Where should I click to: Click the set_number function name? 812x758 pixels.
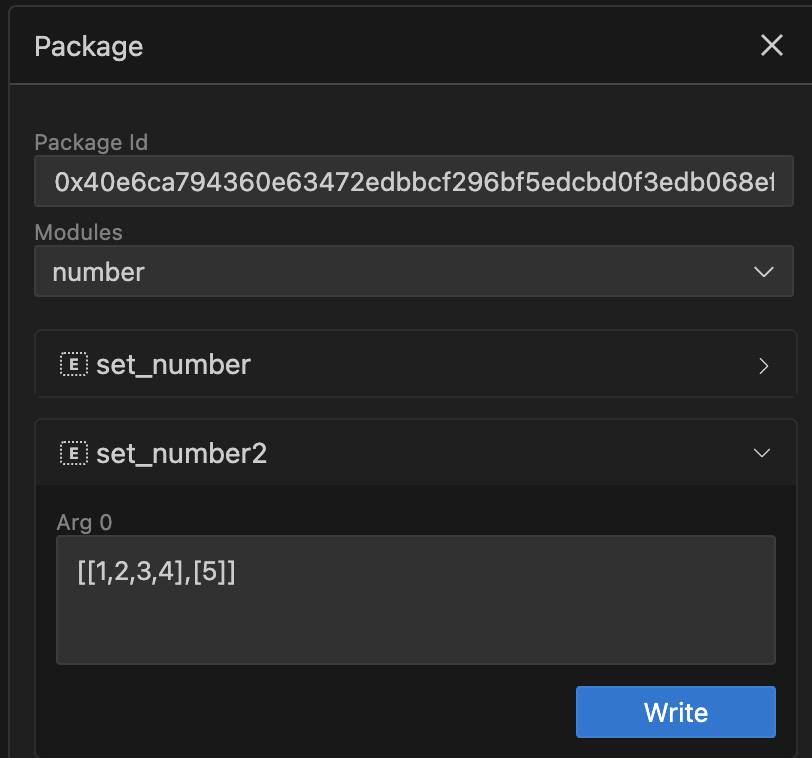click(173, 365)
